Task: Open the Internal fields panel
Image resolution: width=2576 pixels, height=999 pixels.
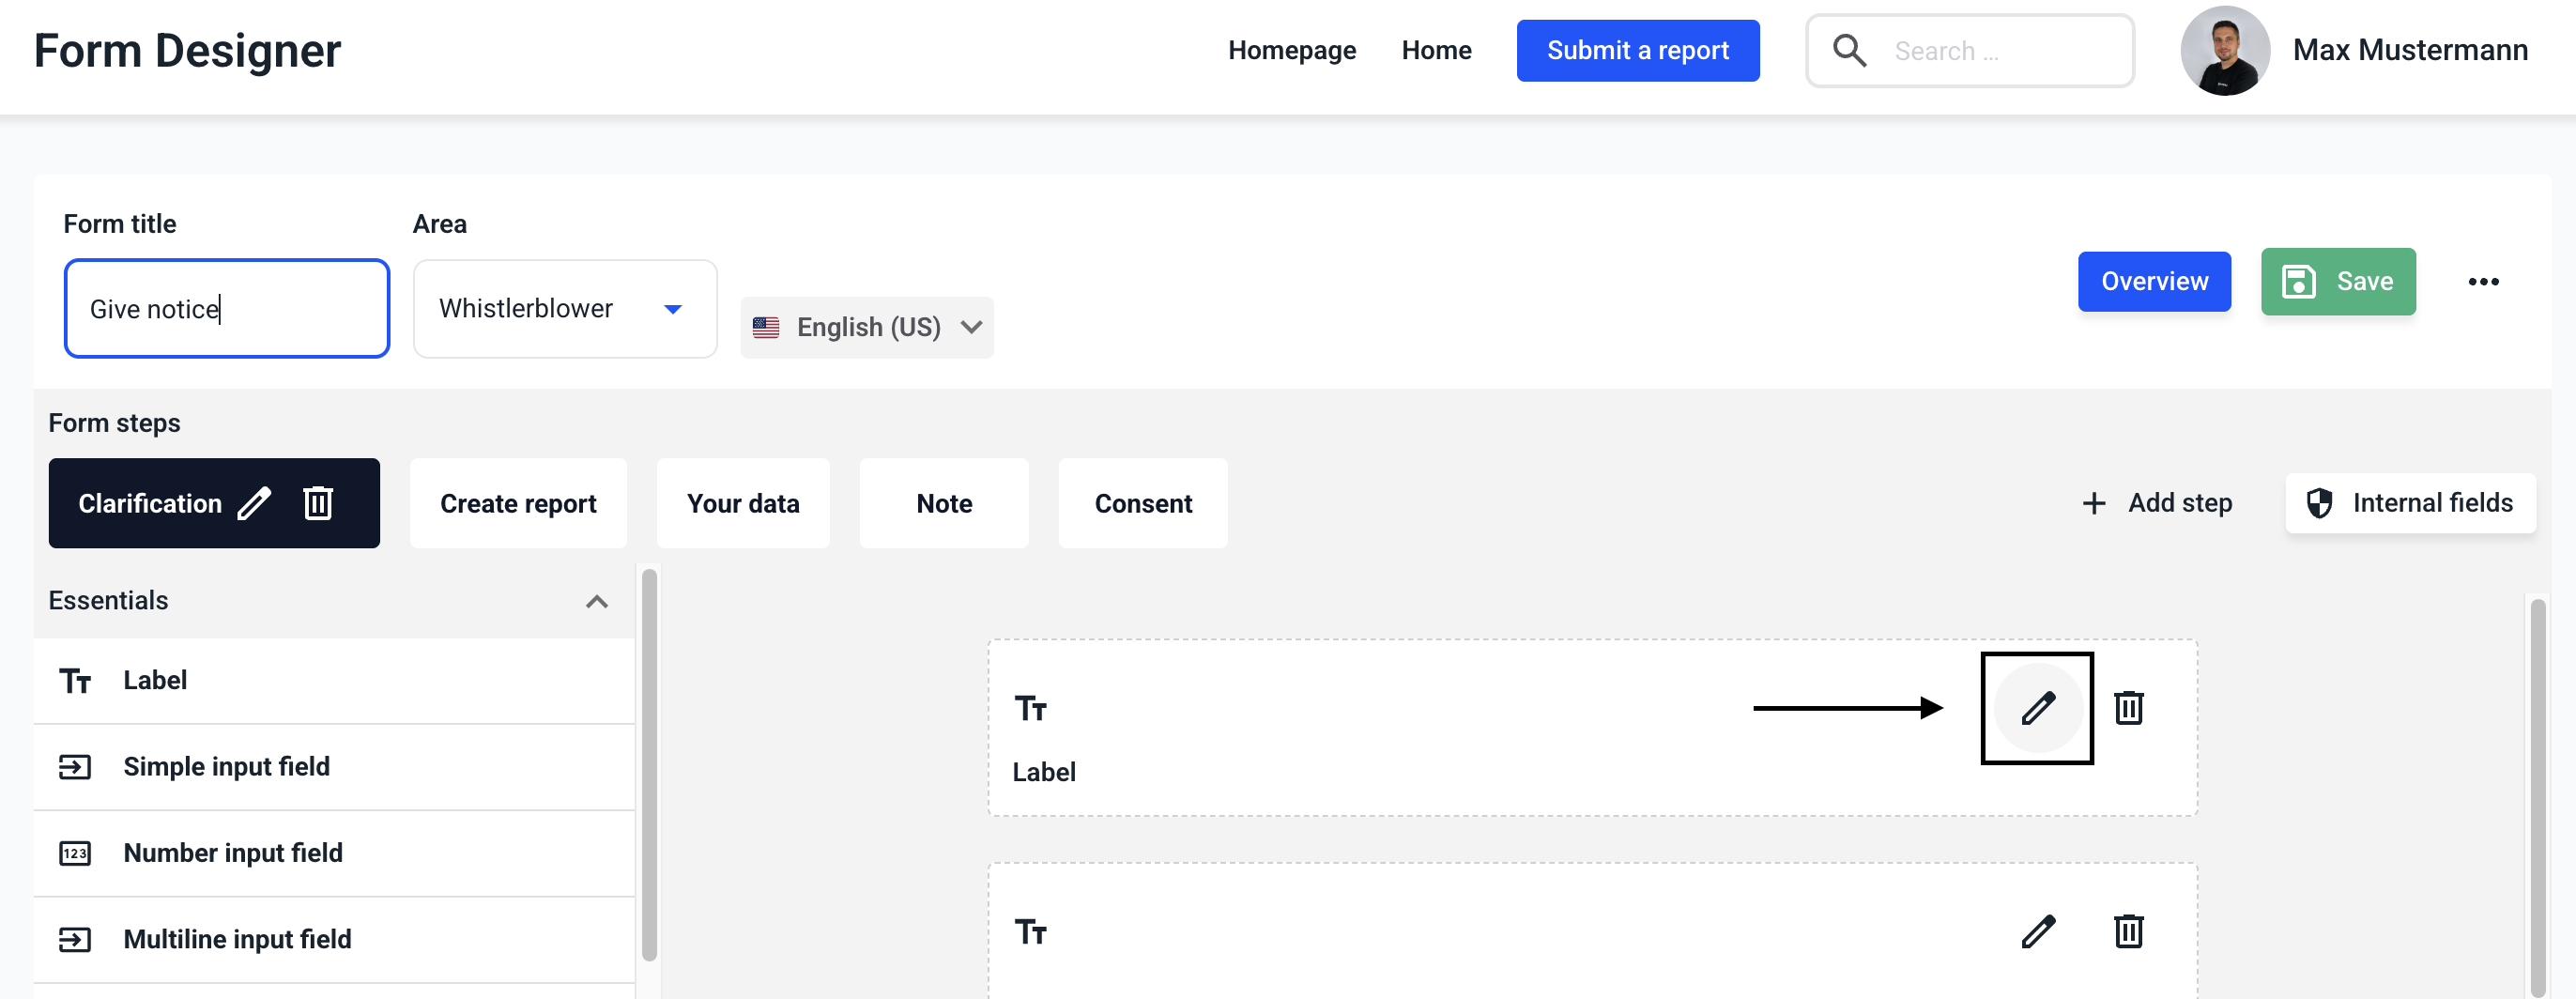Action: click(2409, 503)
